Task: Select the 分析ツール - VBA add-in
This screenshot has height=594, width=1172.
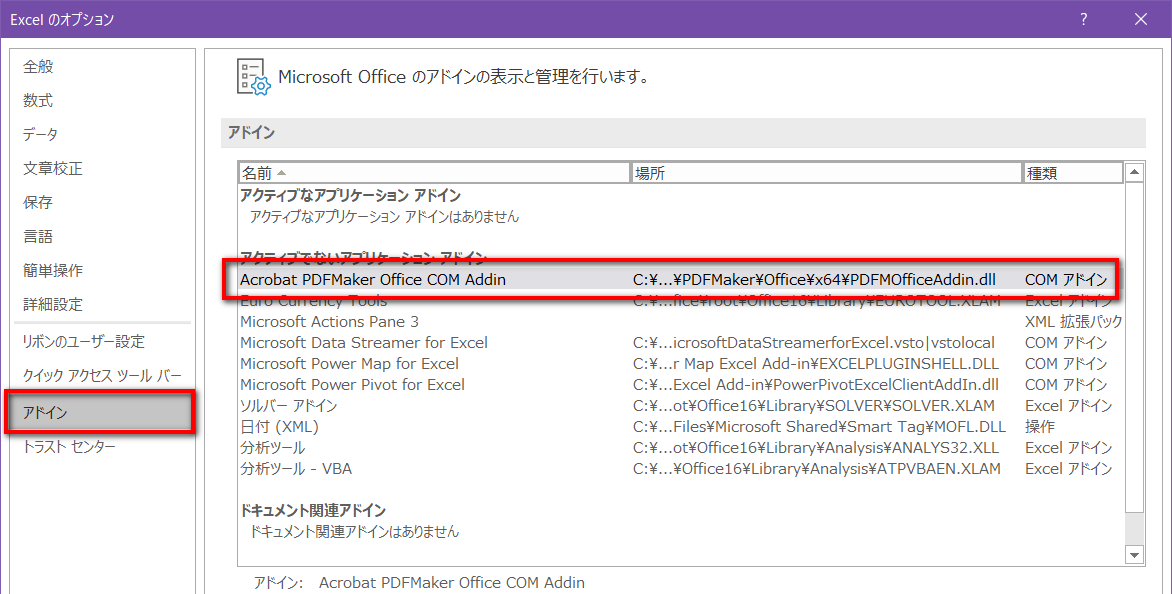Action: click(288, 468)
